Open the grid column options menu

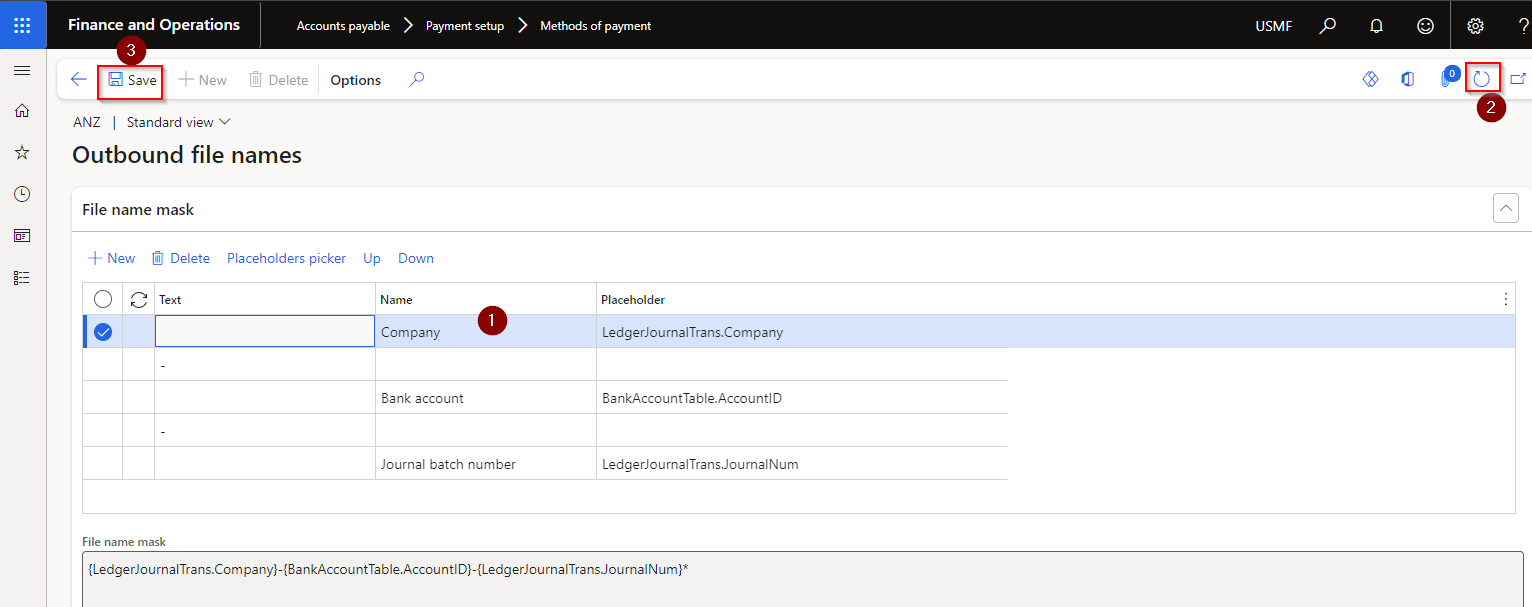(1505, 299)
